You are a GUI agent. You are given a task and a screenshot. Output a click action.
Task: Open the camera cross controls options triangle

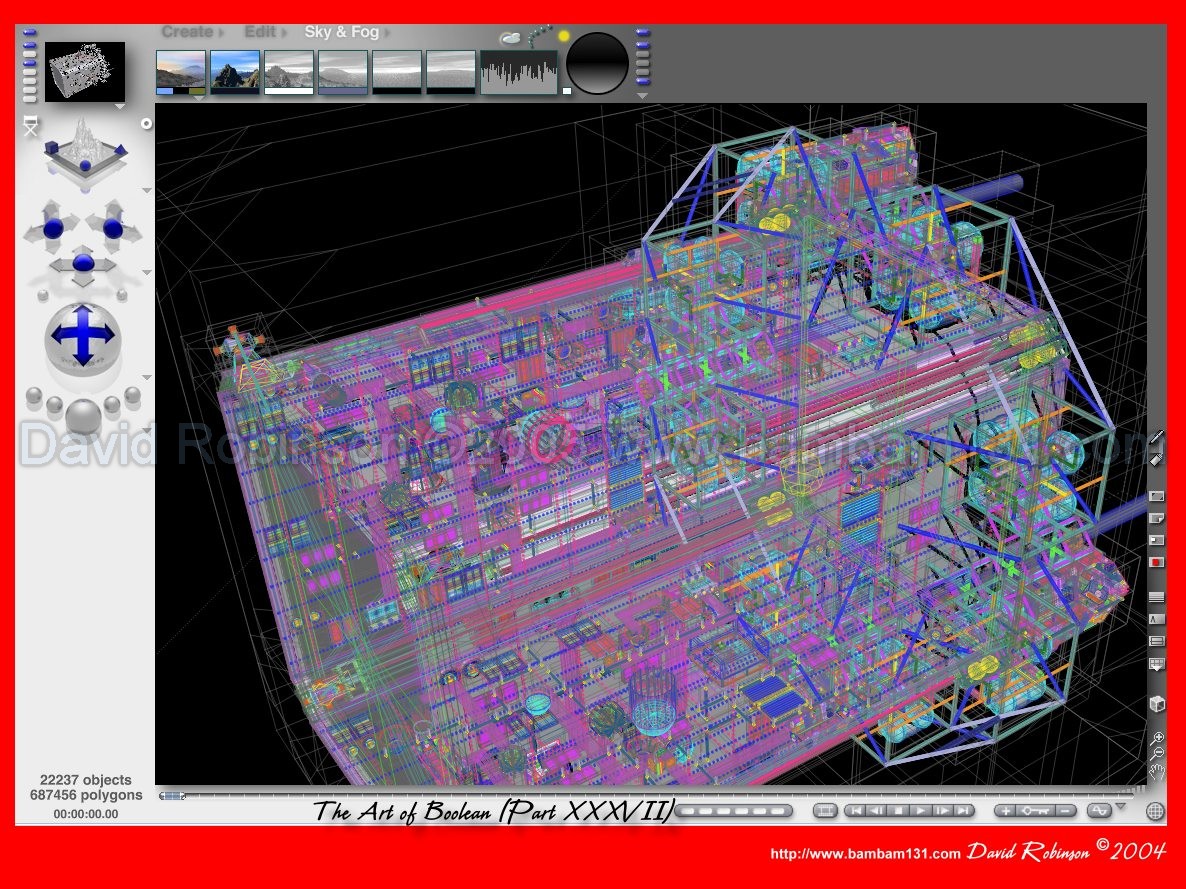(146, 272)
